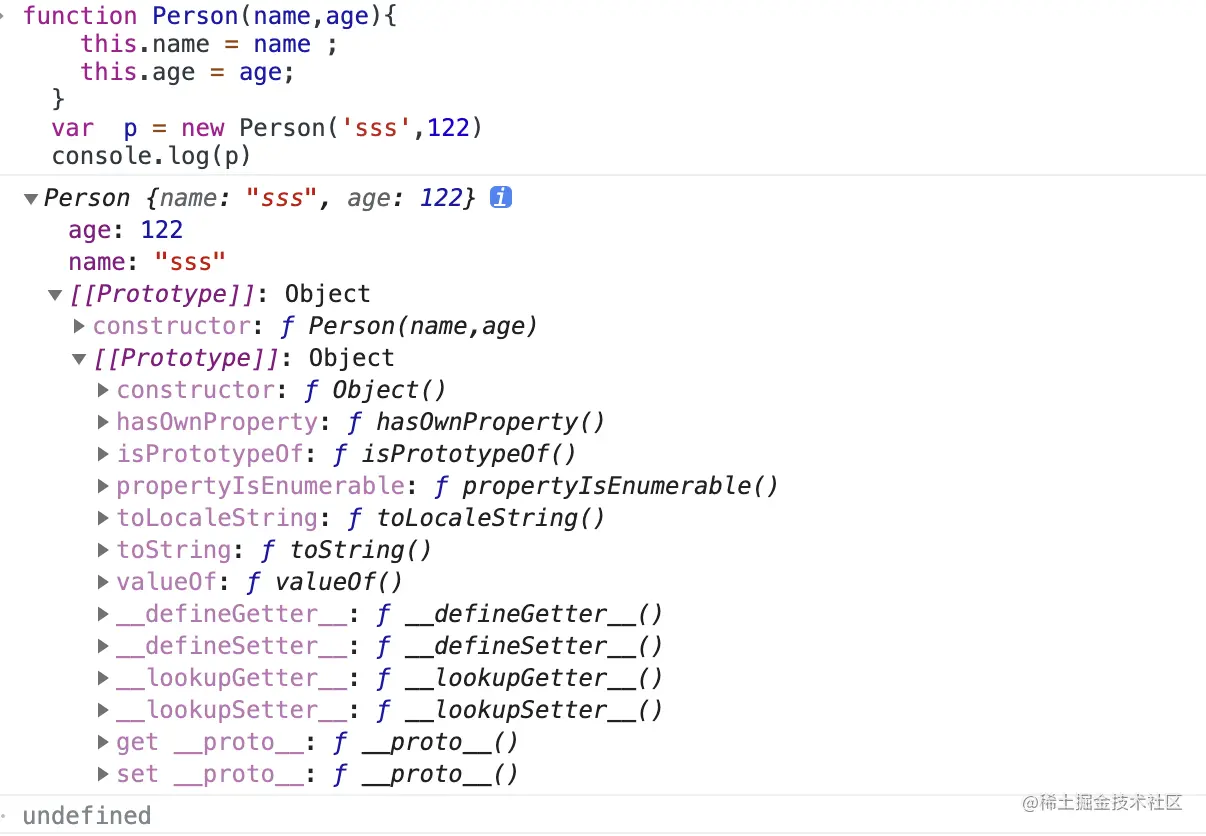Select the name: "sss" property row

[147, 262]
